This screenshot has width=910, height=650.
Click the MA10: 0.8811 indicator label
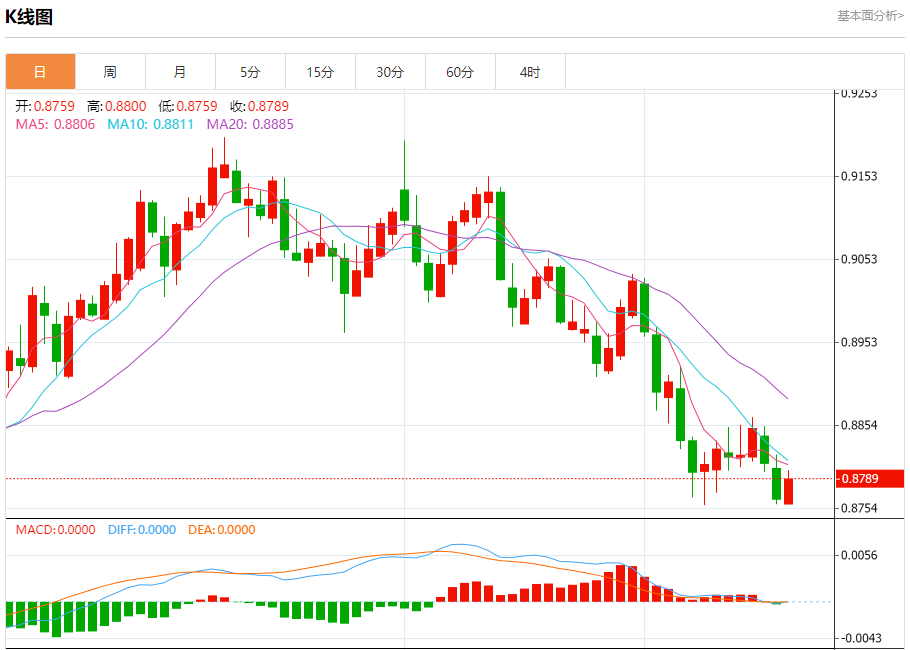(x=150, y=124)
